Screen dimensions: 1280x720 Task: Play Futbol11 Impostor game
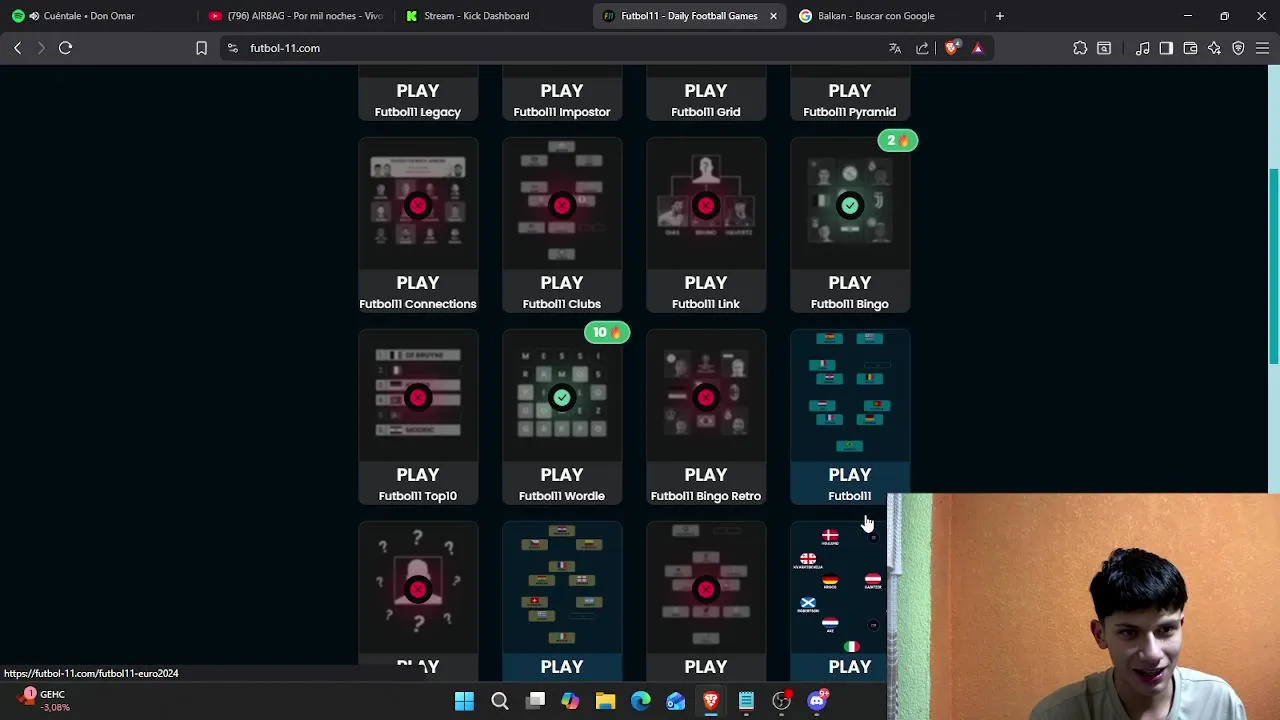pyautogui.click(x=562, y=91)
